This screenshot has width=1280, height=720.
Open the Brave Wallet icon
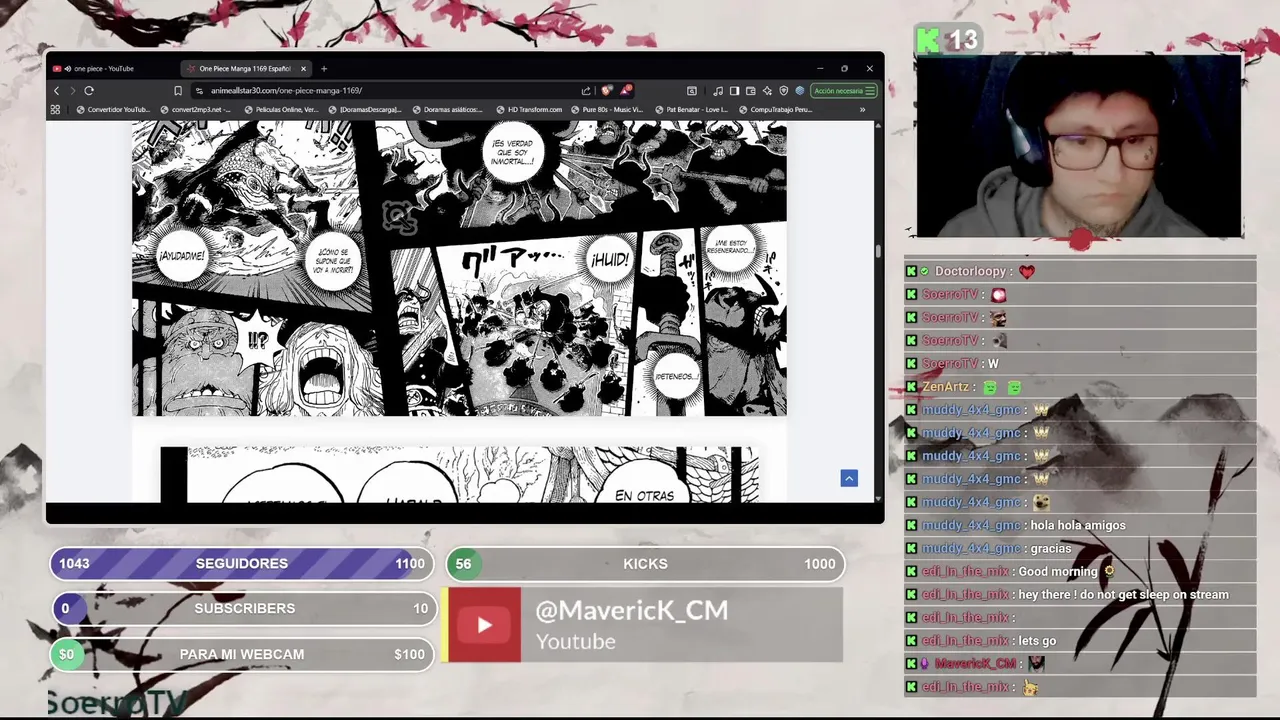click(751, 91)
